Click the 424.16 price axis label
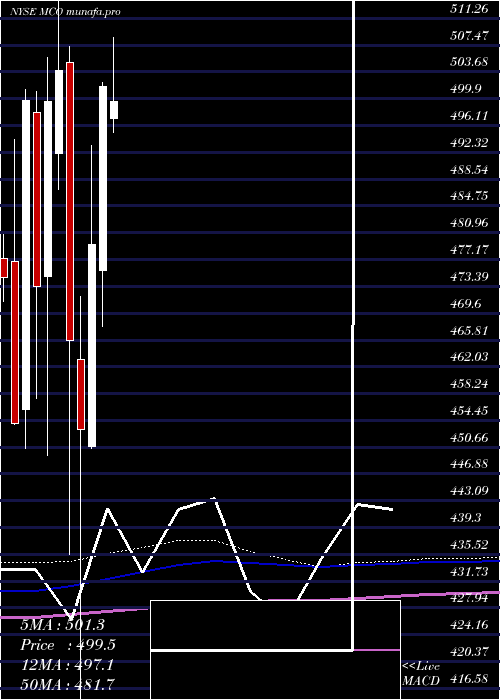 469,624
